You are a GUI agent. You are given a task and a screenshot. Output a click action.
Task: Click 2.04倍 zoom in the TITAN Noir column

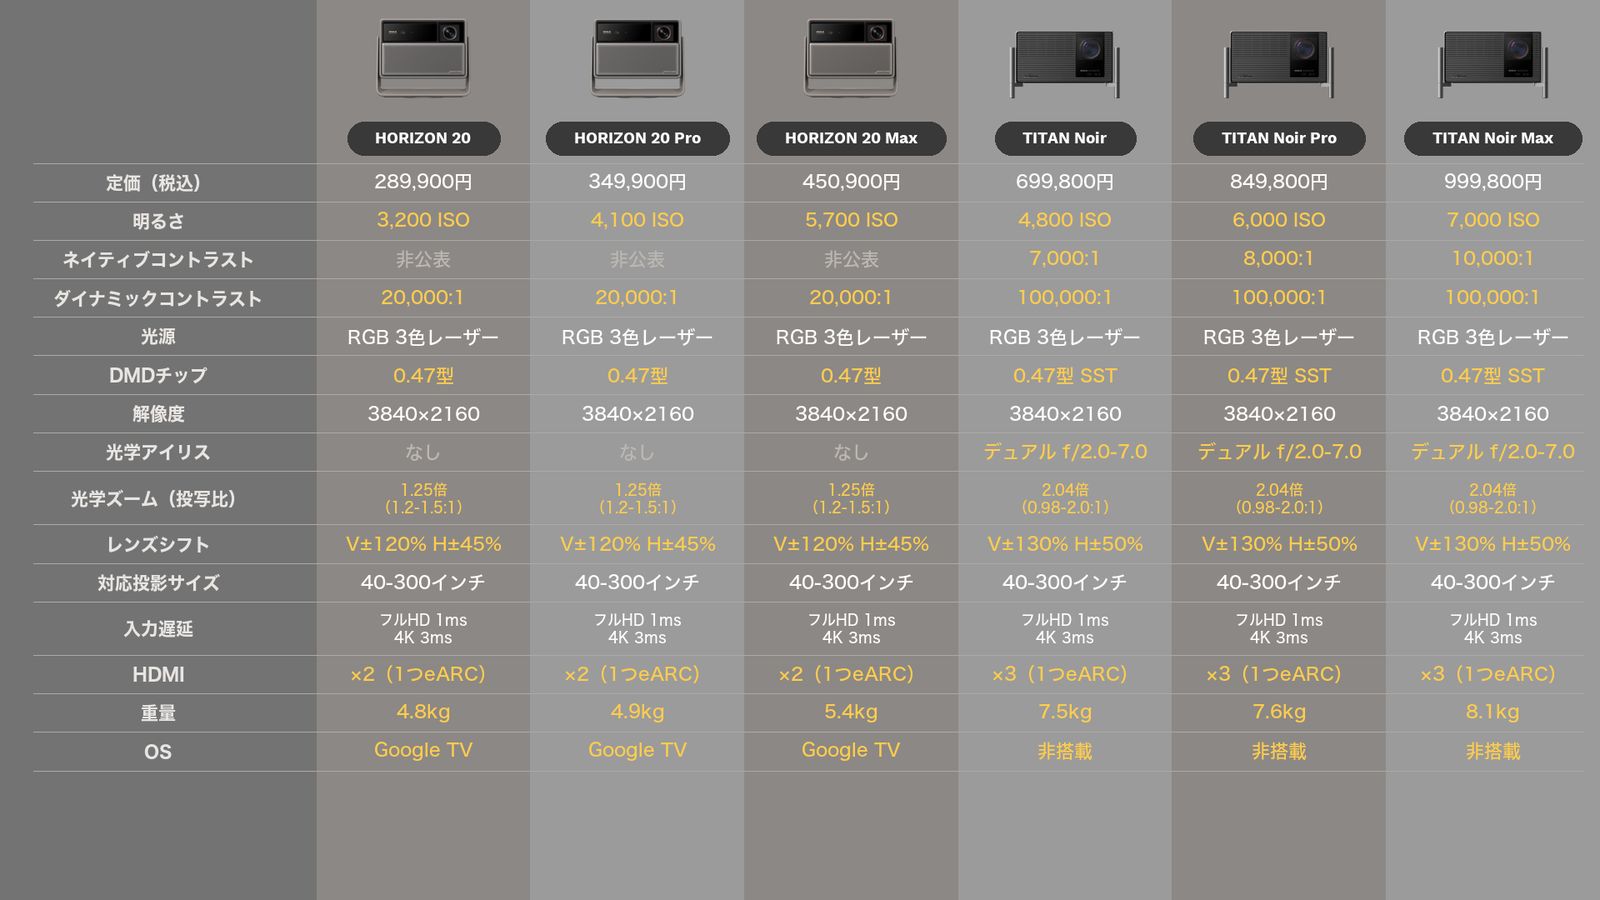point(1065,490)
